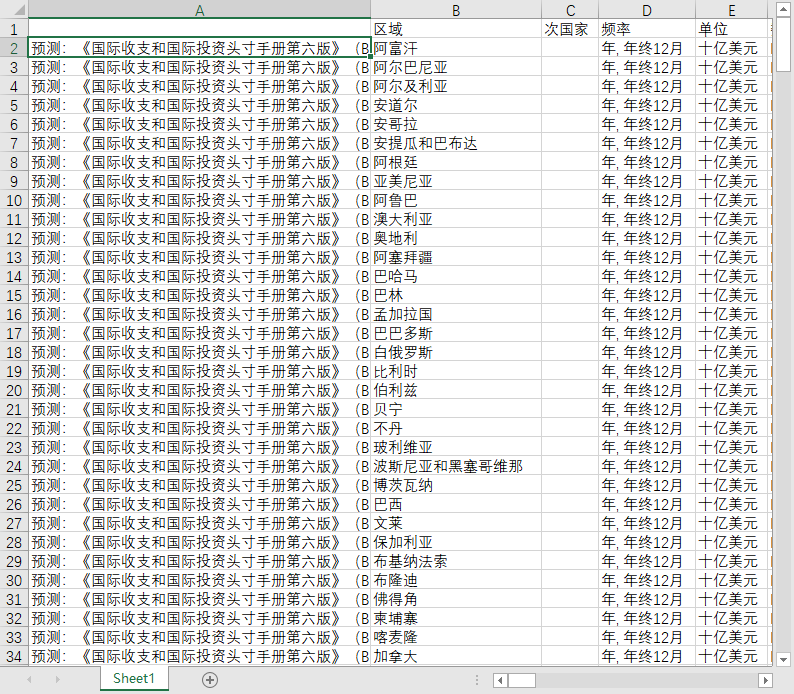Screen dimensions: 794x694
Task: Click the header cell 单位
Action: (x=732, y=29)
